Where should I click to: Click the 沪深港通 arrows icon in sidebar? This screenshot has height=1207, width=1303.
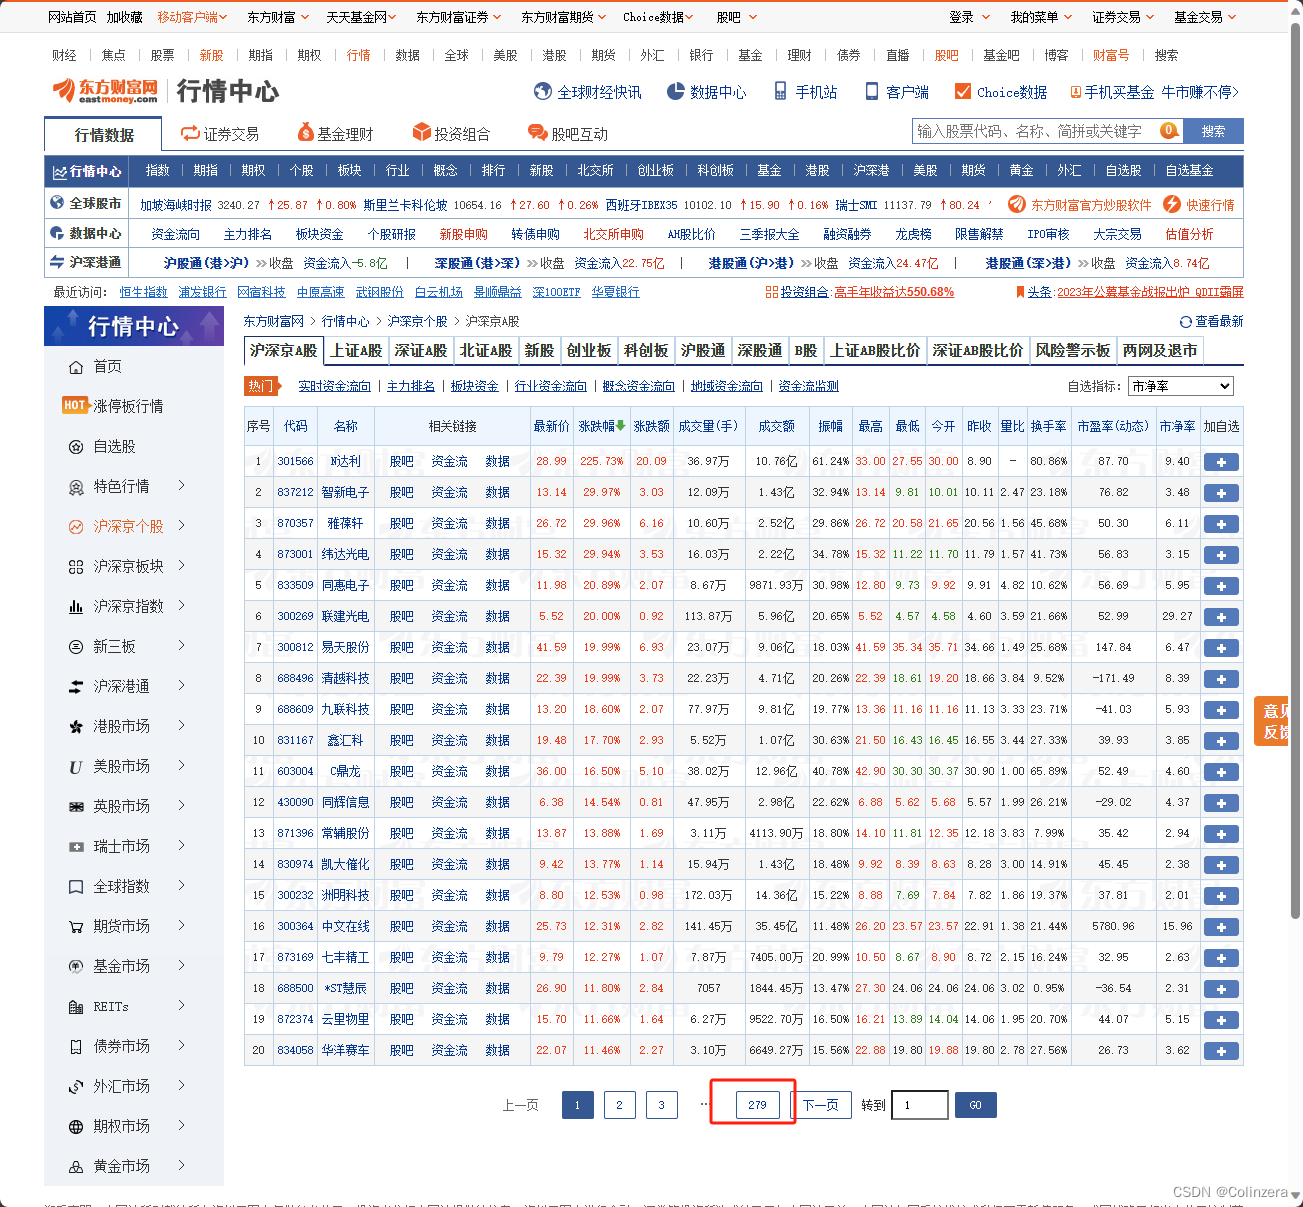tap(76, 687)
